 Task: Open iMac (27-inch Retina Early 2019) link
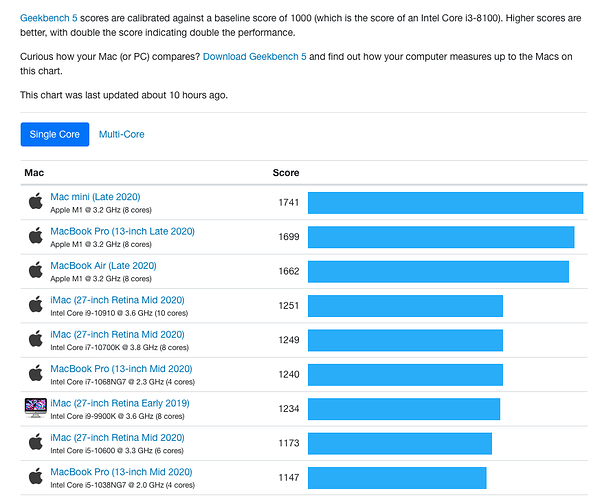[120, 403]
